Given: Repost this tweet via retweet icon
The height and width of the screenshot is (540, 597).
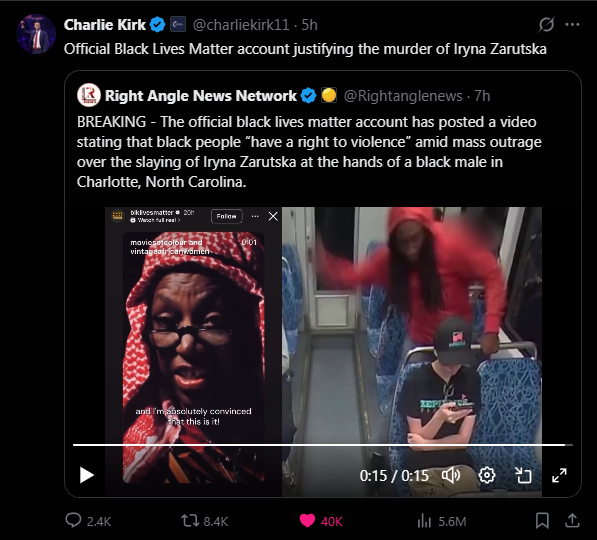Looking at the screenshot, I should point(190,521).
